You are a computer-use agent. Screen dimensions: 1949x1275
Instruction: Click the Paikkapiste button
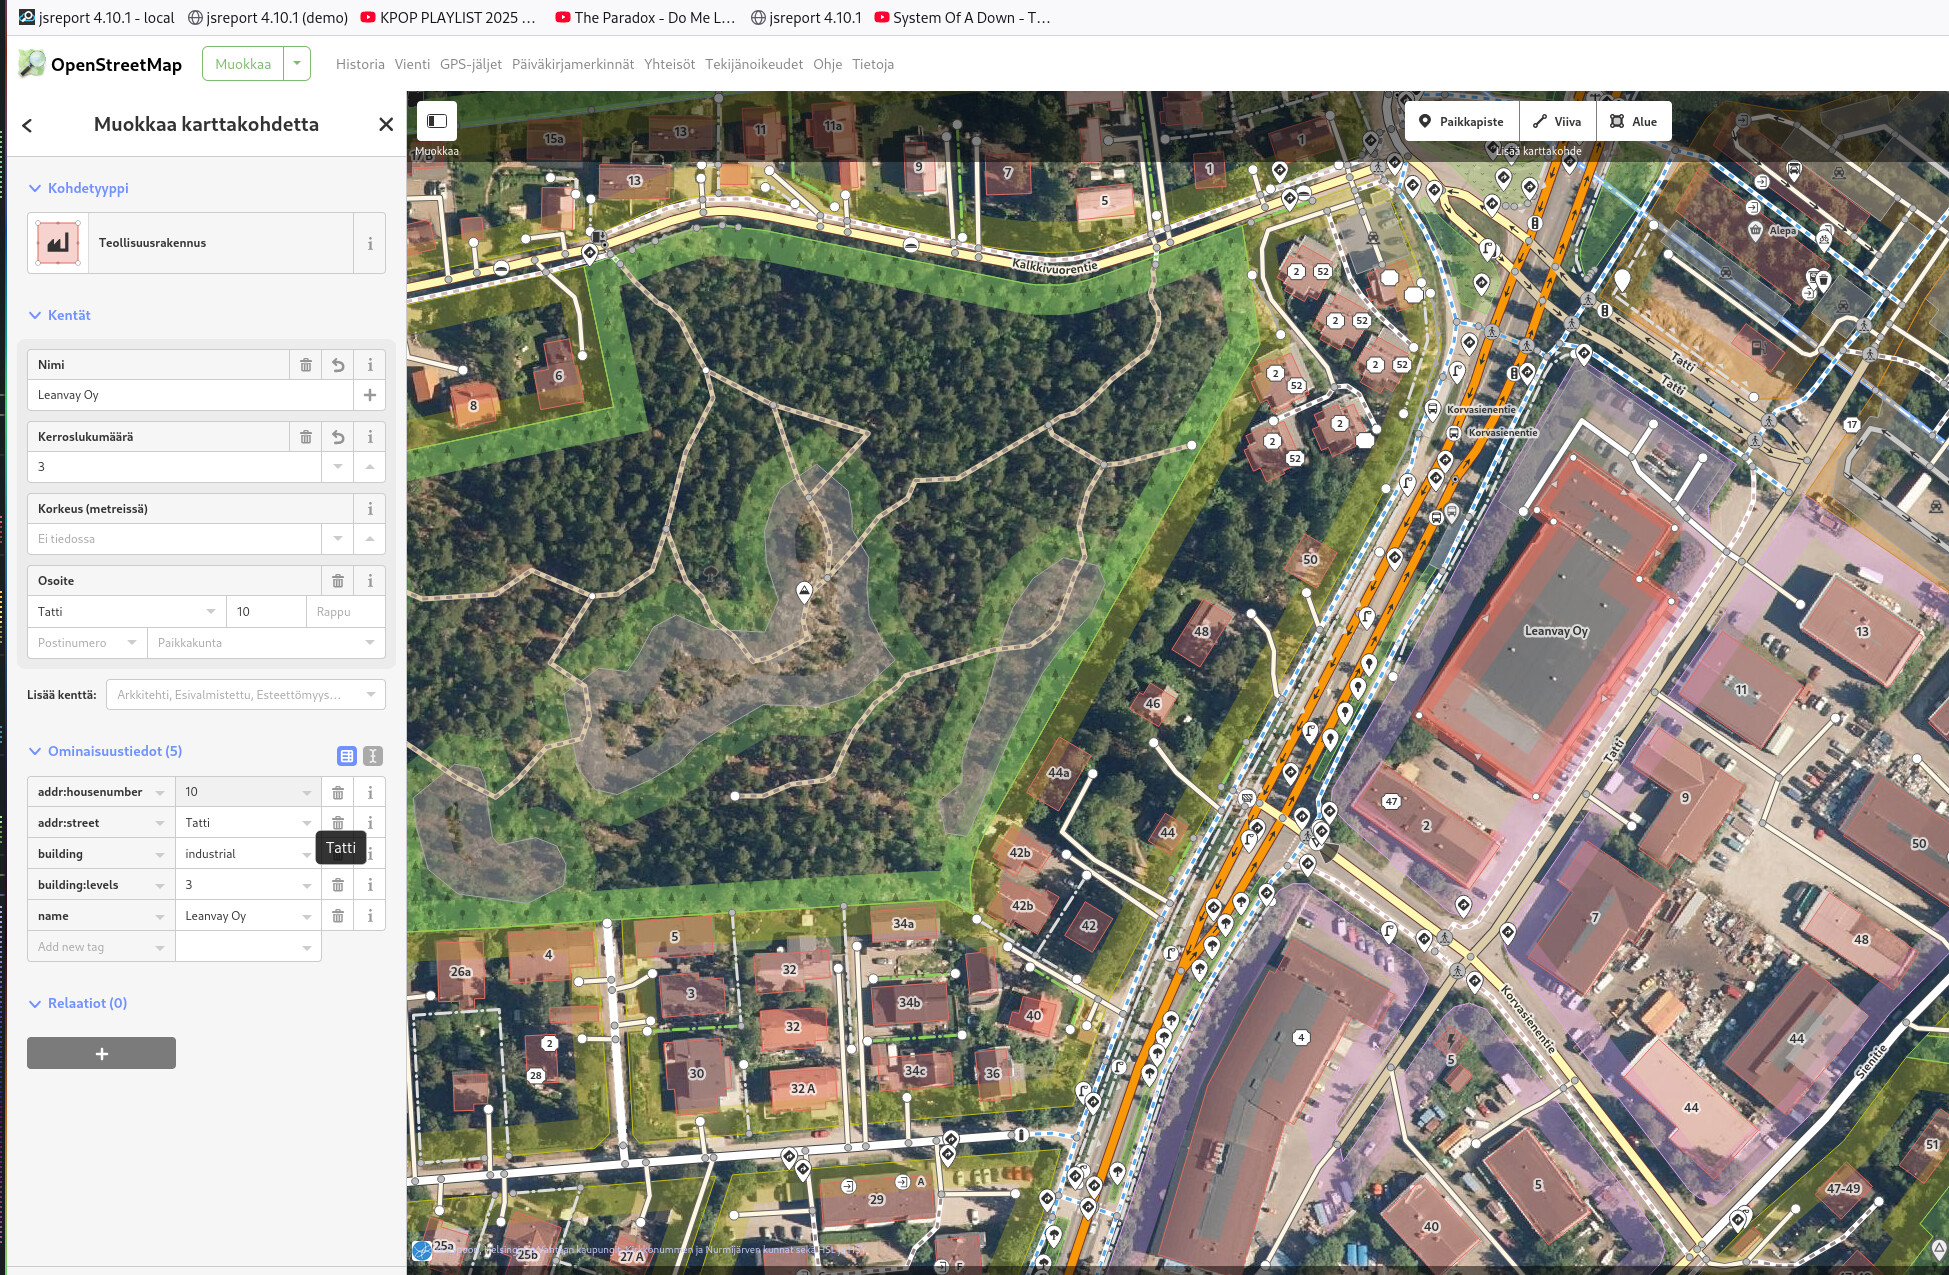coord(1461,122)
